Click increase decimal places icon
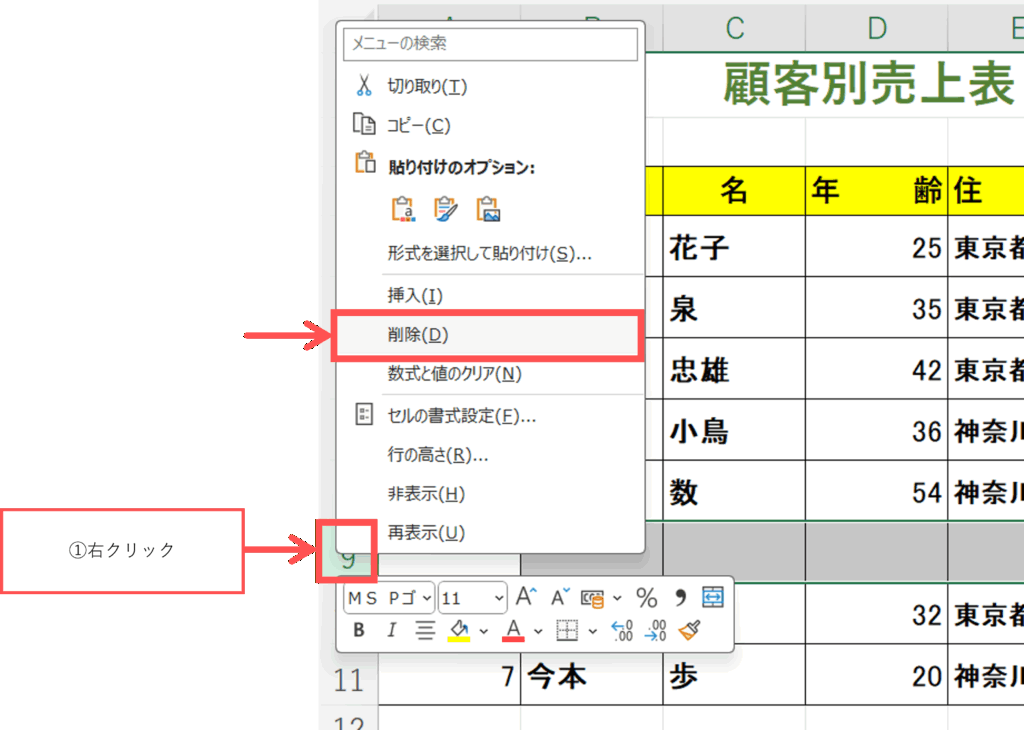Viewport: 1024px width, 730px height. tap(622, 630)
